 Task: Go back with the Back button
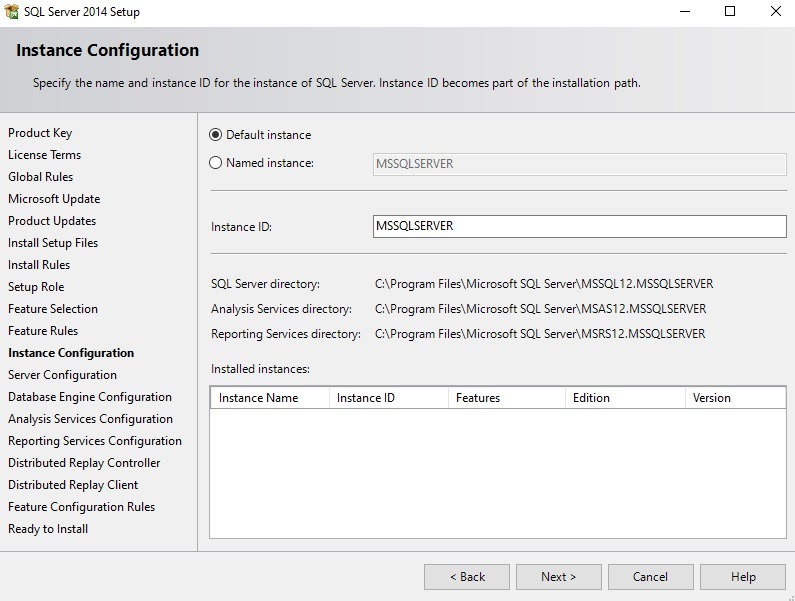pyautogui.click(x=467, y=577)
